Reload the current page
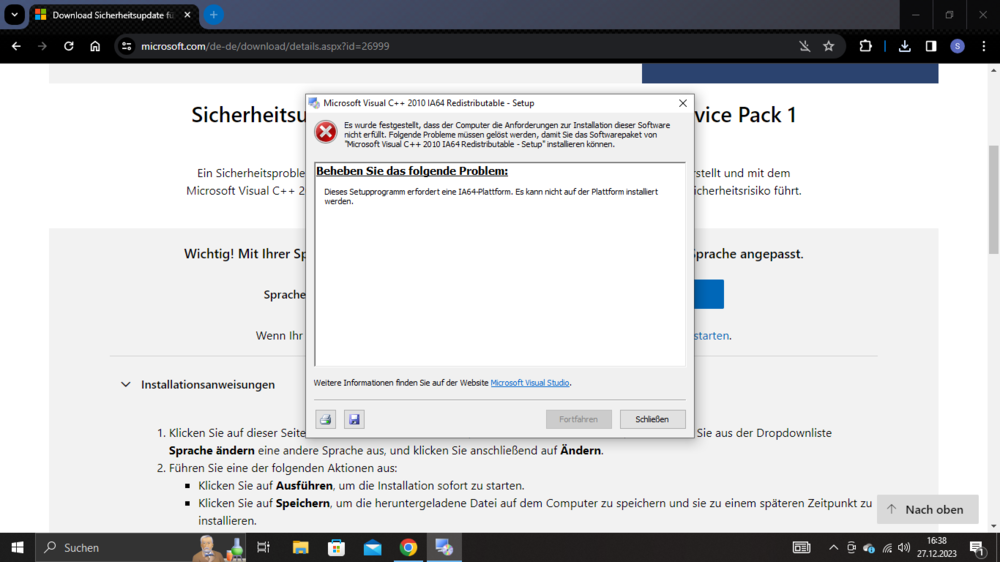The image size is (1000, 562). pyautogui.click(x=68, y=46)
